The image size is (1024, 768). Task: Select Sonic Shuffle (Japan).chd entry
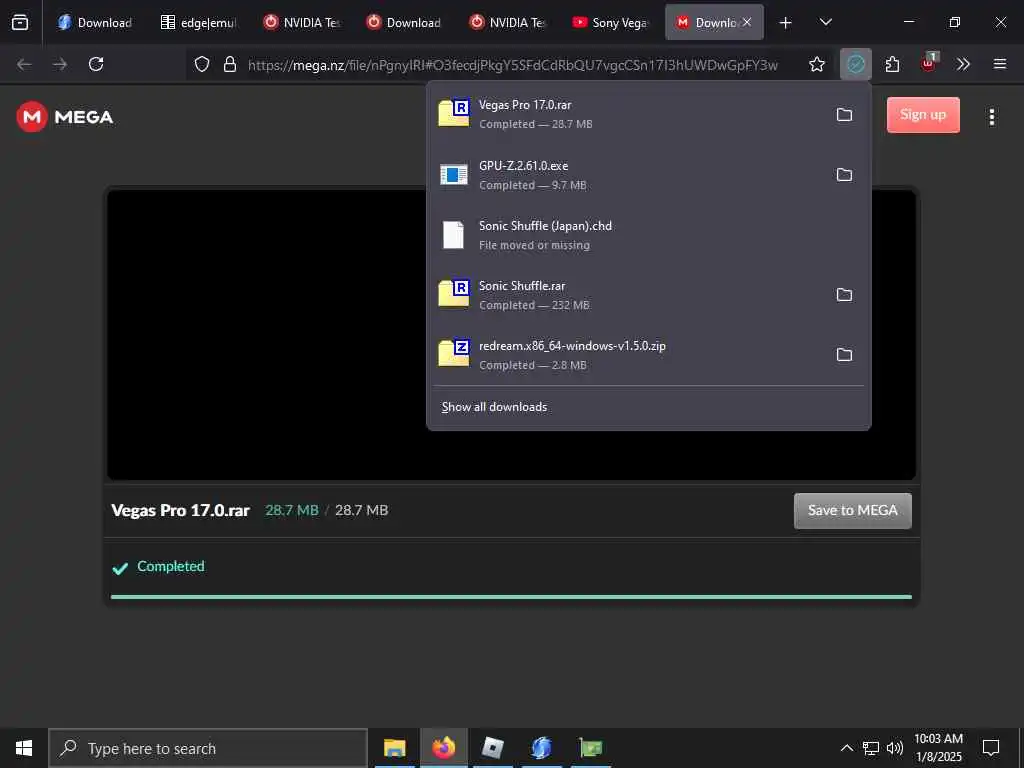click(648, 235)
